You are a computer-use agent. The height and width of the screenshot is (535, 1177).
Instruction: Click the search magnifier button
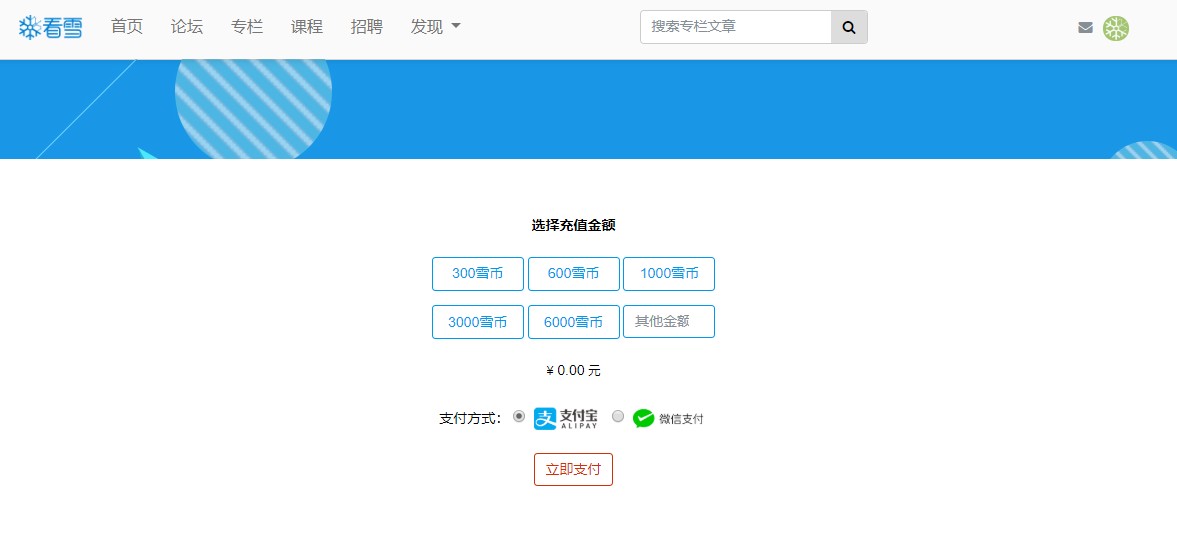click(849, 27)
